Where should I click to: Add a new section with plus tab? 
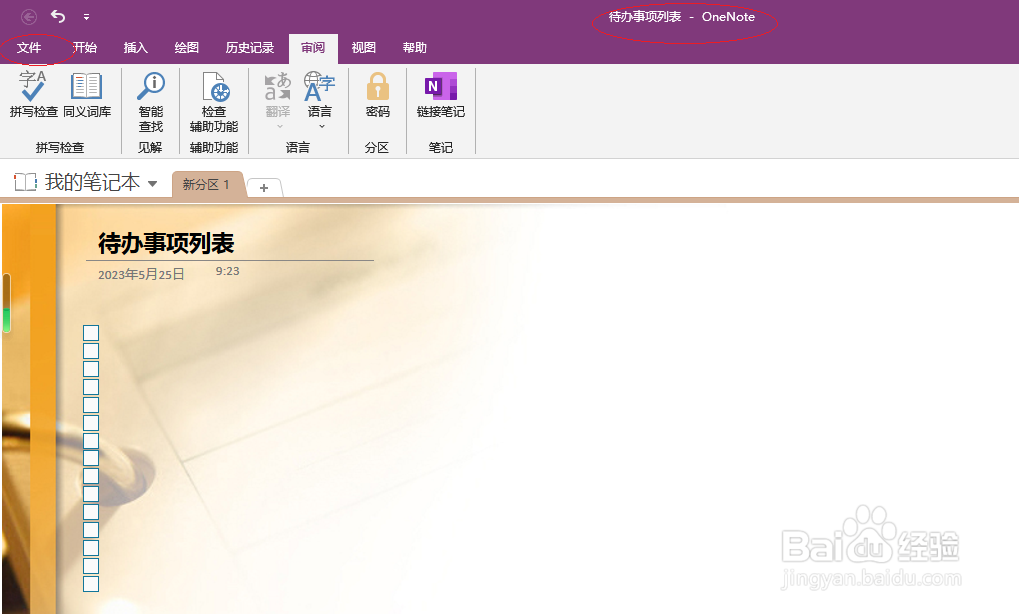click(x=264, y=188)
